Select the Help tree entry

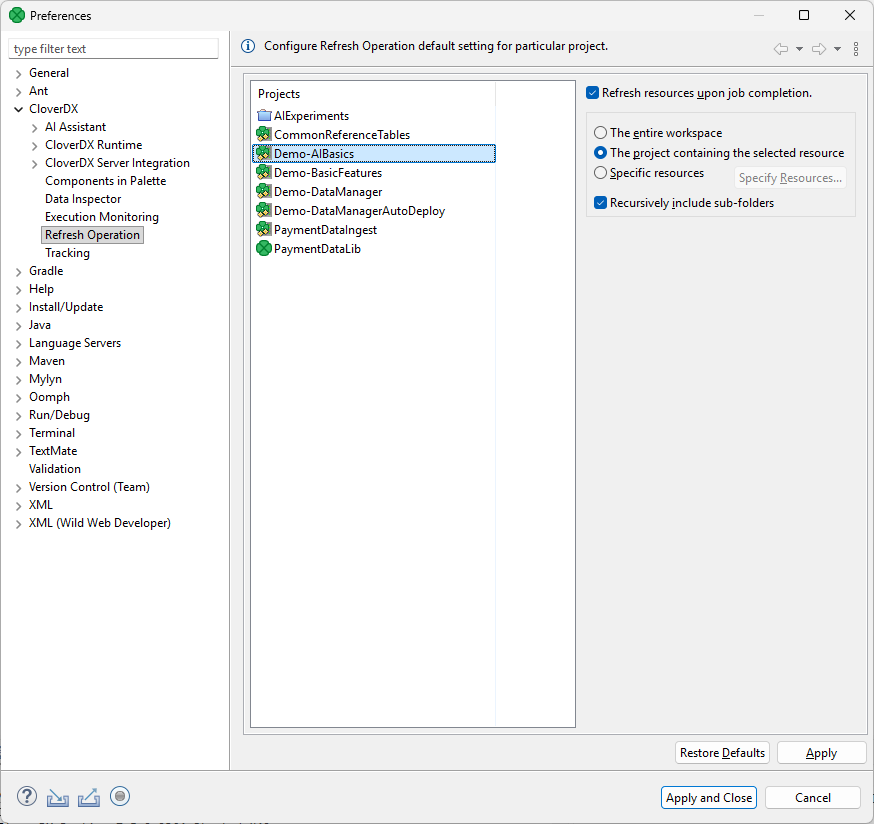pos(41,289)
